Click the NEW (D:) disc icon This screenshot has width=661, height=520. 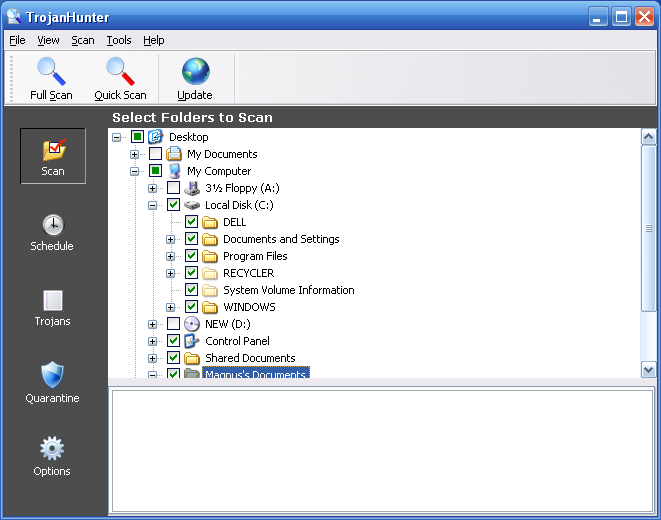[192, 324]
